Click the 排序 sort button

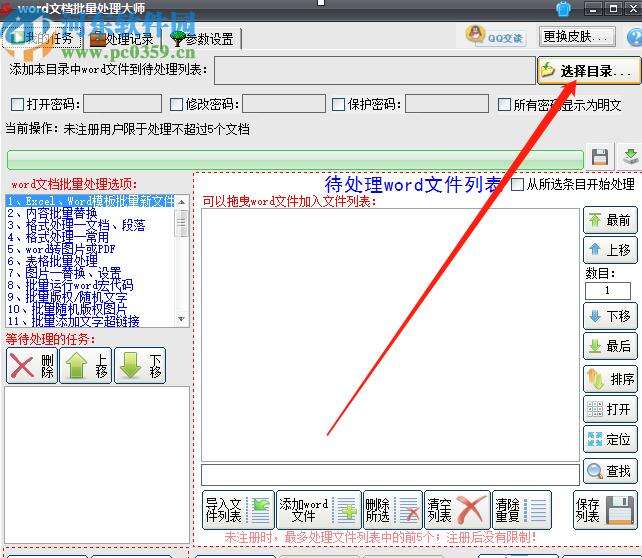coord(610,379)
